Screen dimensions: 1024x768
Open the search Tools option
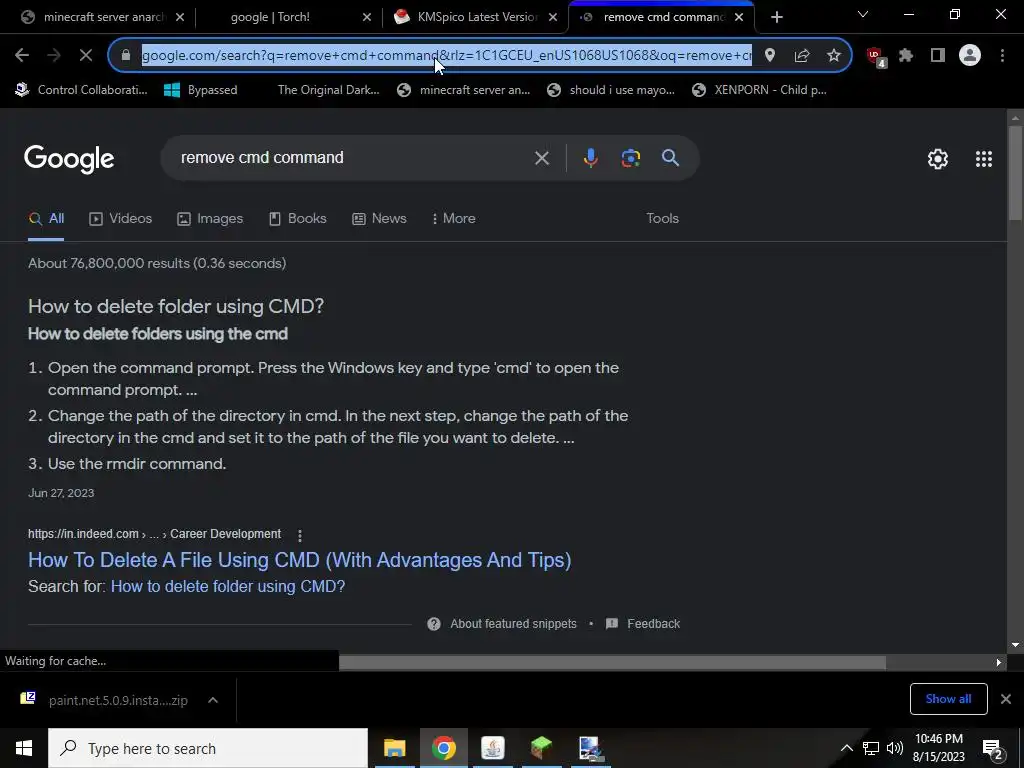pyautogui.click(x=662, y=219)
